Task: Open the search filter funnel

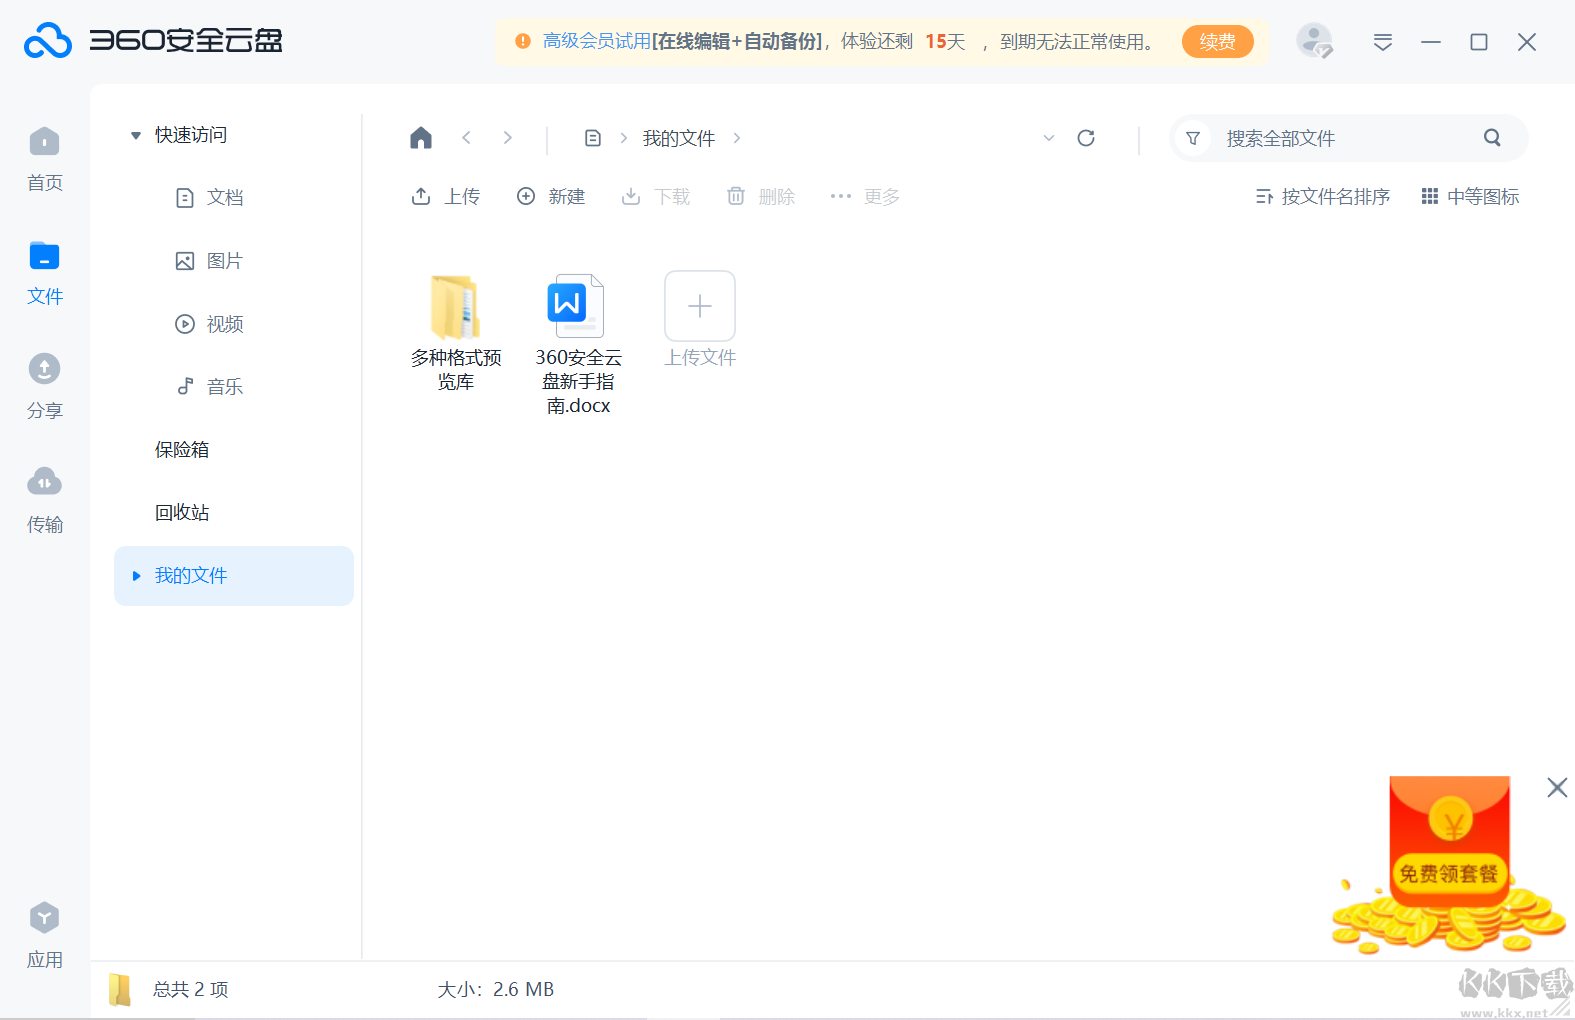Action: pyautogui.click(x=1193, y=138)
